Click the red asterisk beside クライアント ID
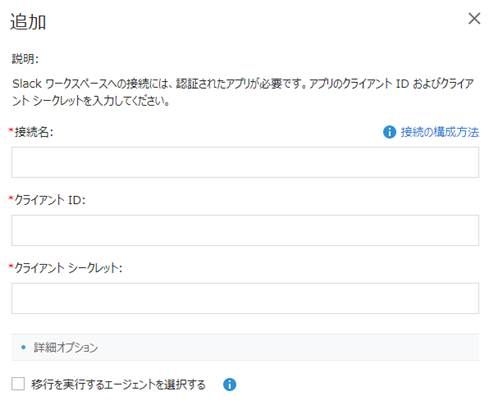This screenshot has height=419, width=489. [12, 198]
